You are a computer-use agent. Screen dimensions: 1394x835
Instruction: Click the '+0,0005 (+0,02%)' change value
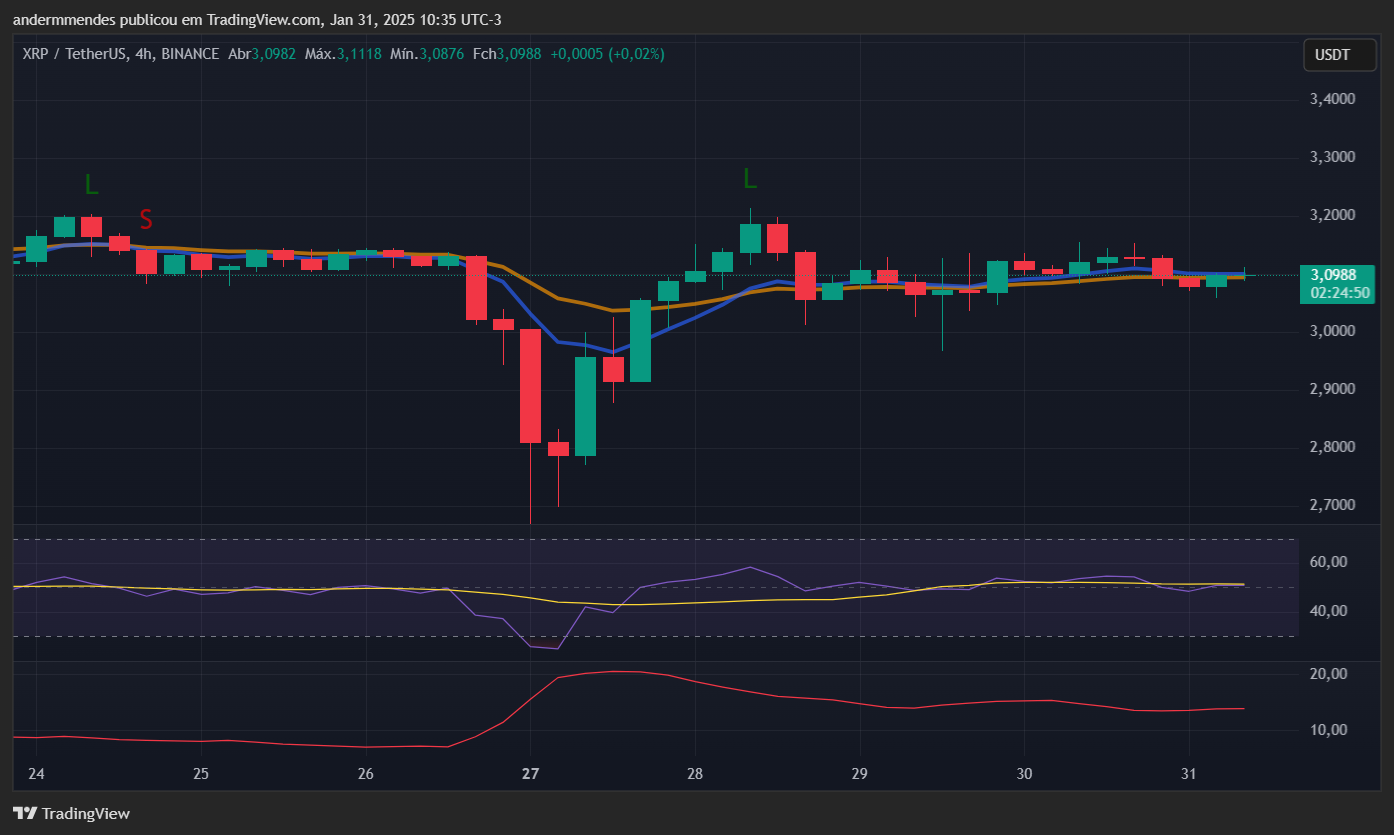tap(606, 54)
